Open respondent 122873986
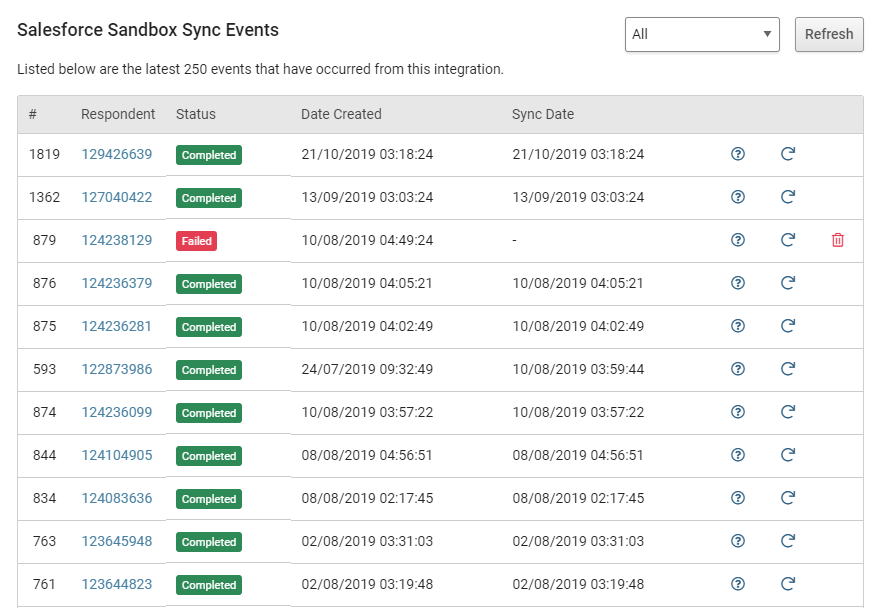Viewport: 885px width, 608px height. (x=117, y=369)
